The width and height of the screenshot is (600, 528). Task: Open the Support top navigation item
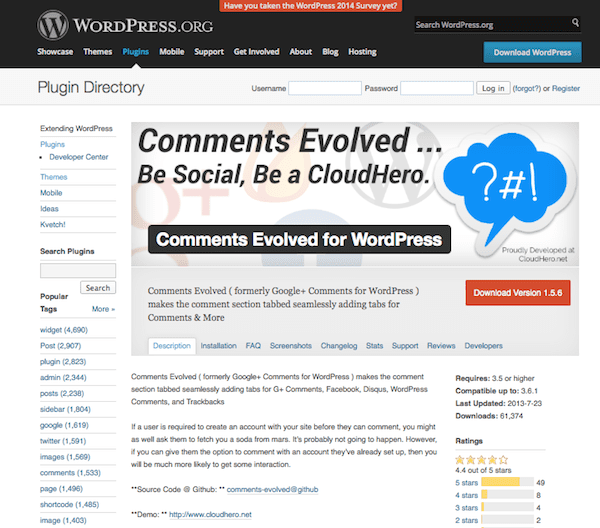click(209, 52)
